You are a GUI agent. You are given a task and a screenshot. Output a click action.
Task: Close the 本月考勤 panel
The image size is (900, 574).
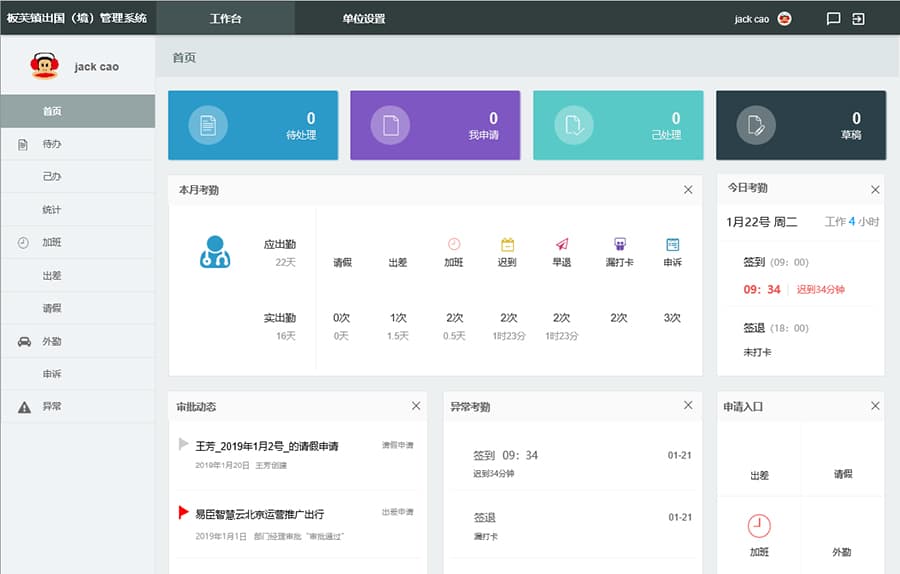pos(688,190)
